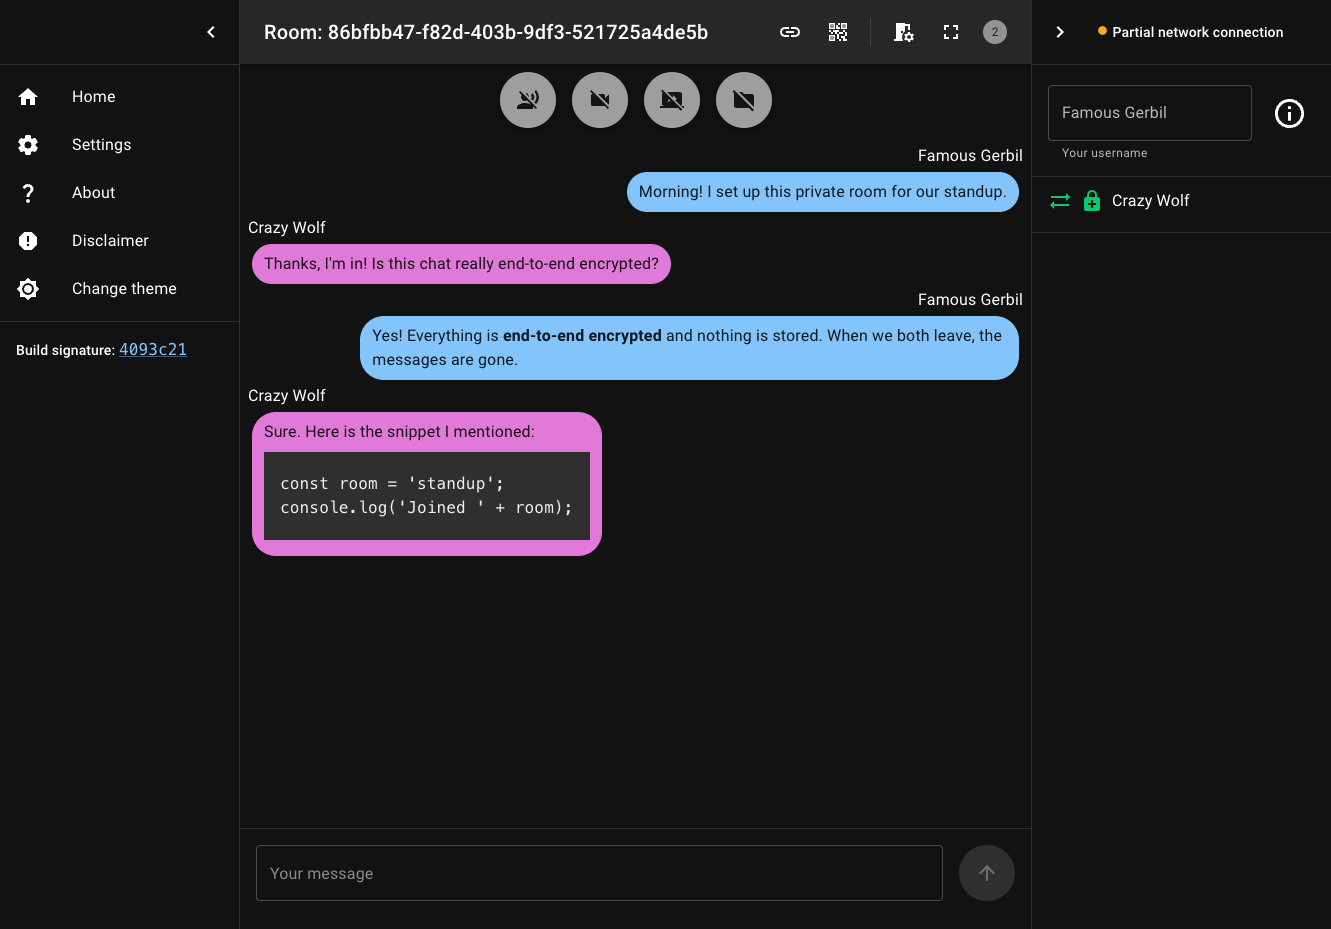Enter fullscreen mode
Screen dimensions: 1331x929
click(x=951, y=32)
